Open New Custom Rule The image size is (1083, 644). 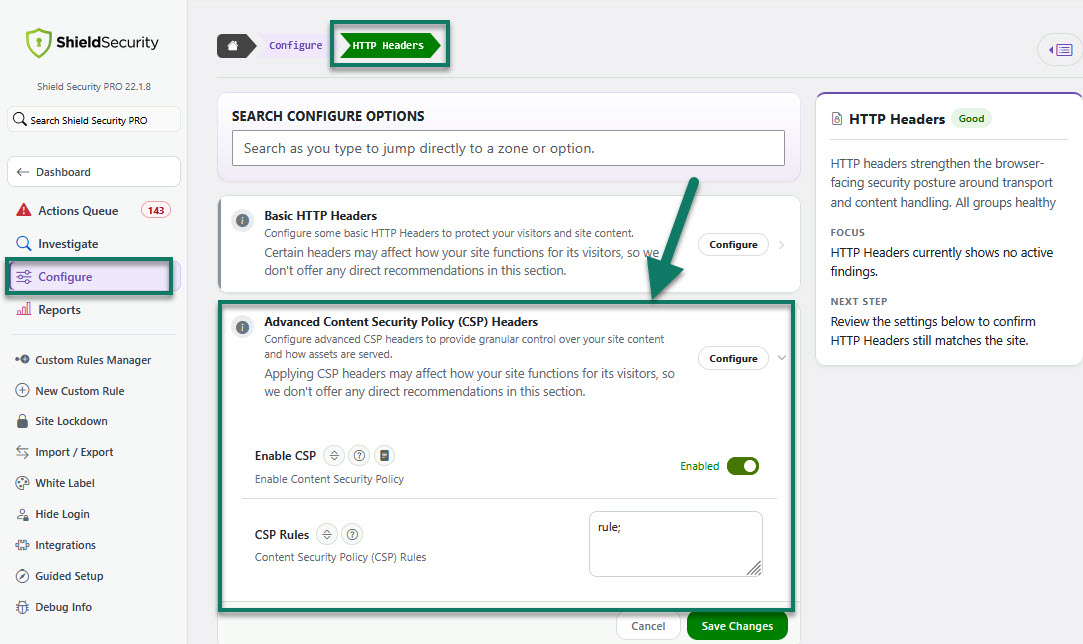point(79,391)
